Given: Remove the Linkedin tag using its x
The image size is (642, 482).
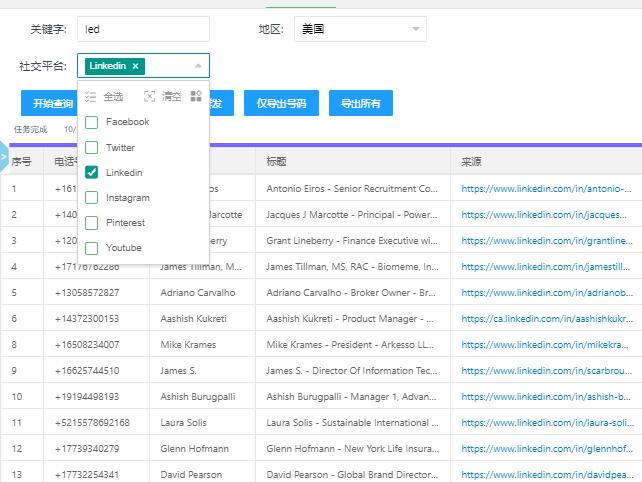Looking at the screenshot, I should (135, 66).
